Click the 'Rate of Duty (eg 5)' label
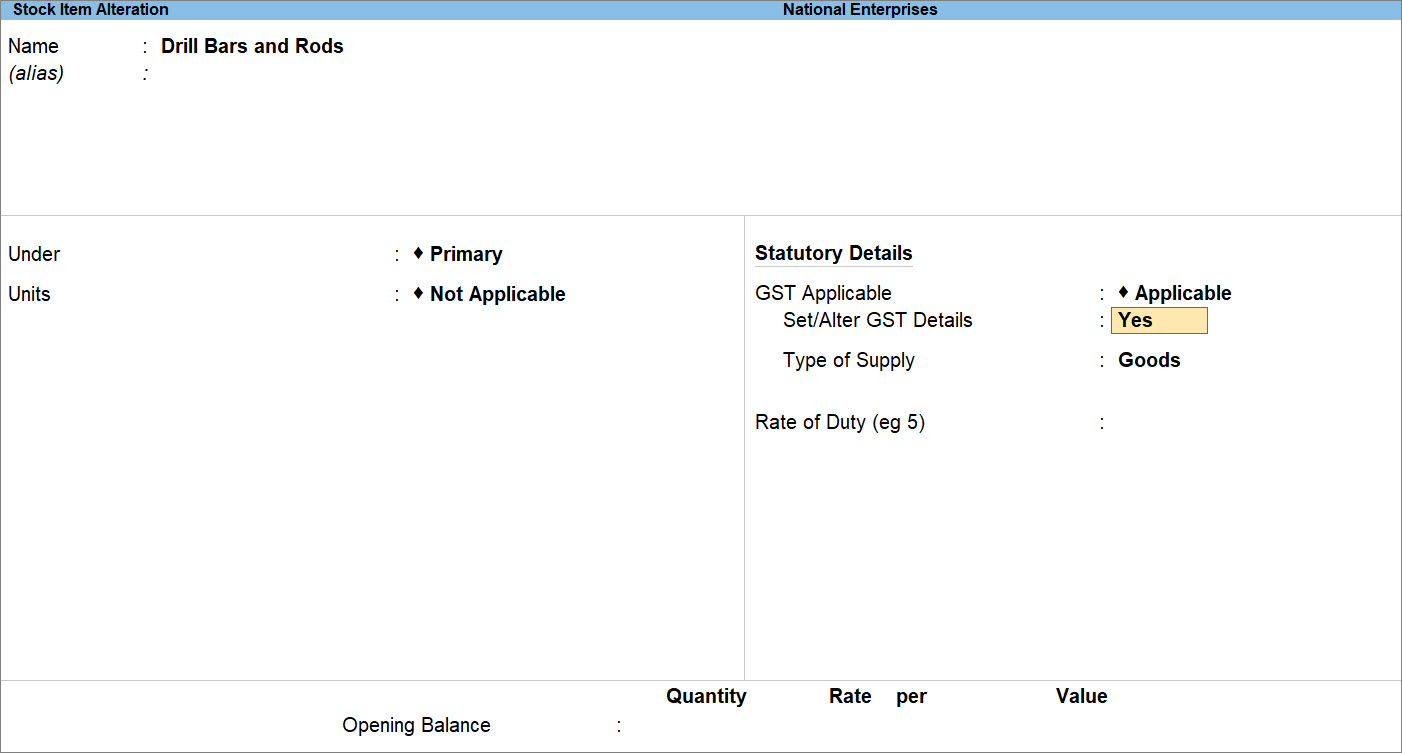Image resolution: width=1402 pixels, height=753 pixels. pyautogui.click(x=840, y=422)
